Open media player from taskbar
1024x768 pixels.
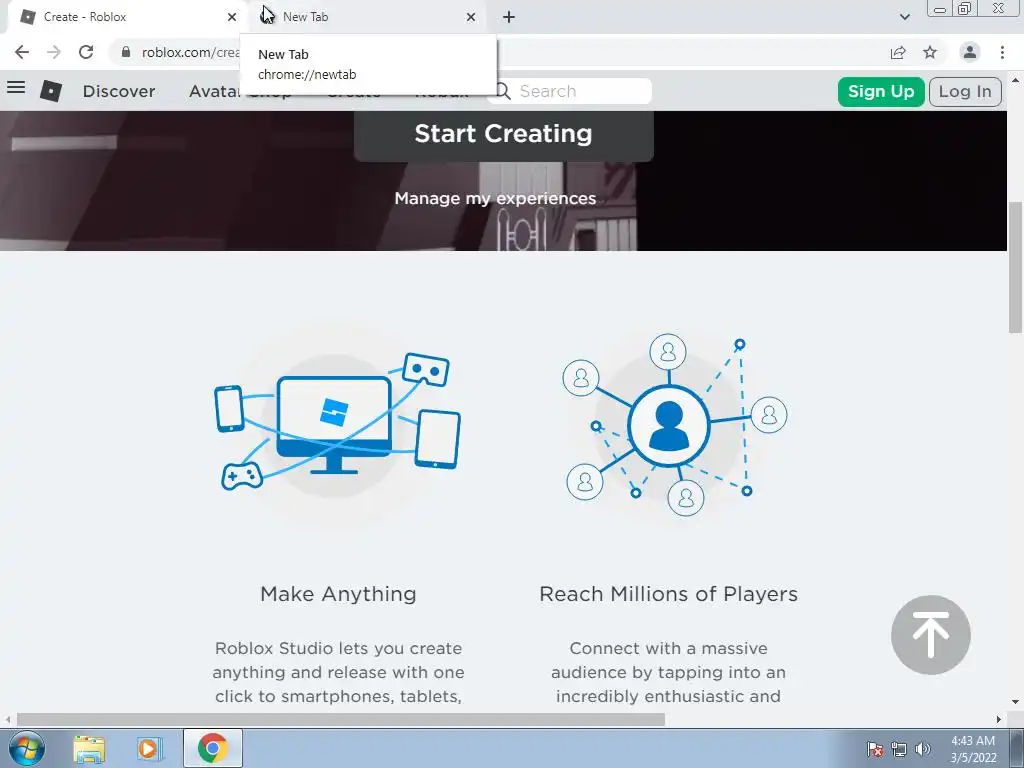[x=149, y=749]
